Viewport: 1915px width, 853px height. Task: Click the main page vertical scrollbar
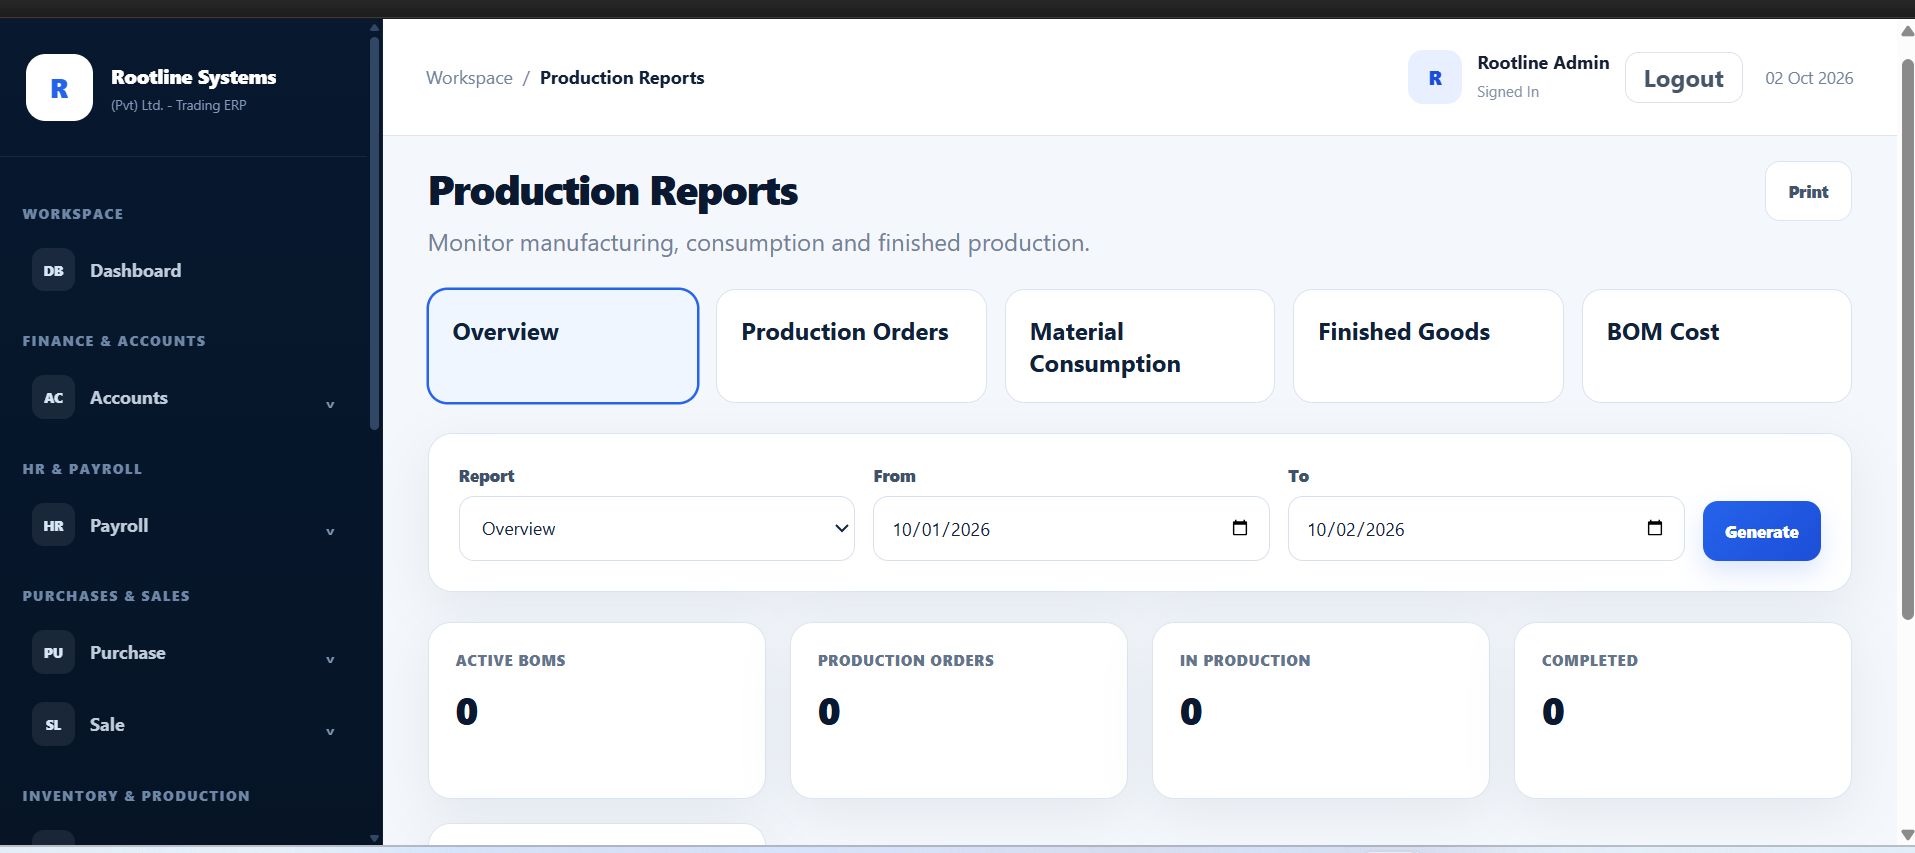coord(1907,340)
